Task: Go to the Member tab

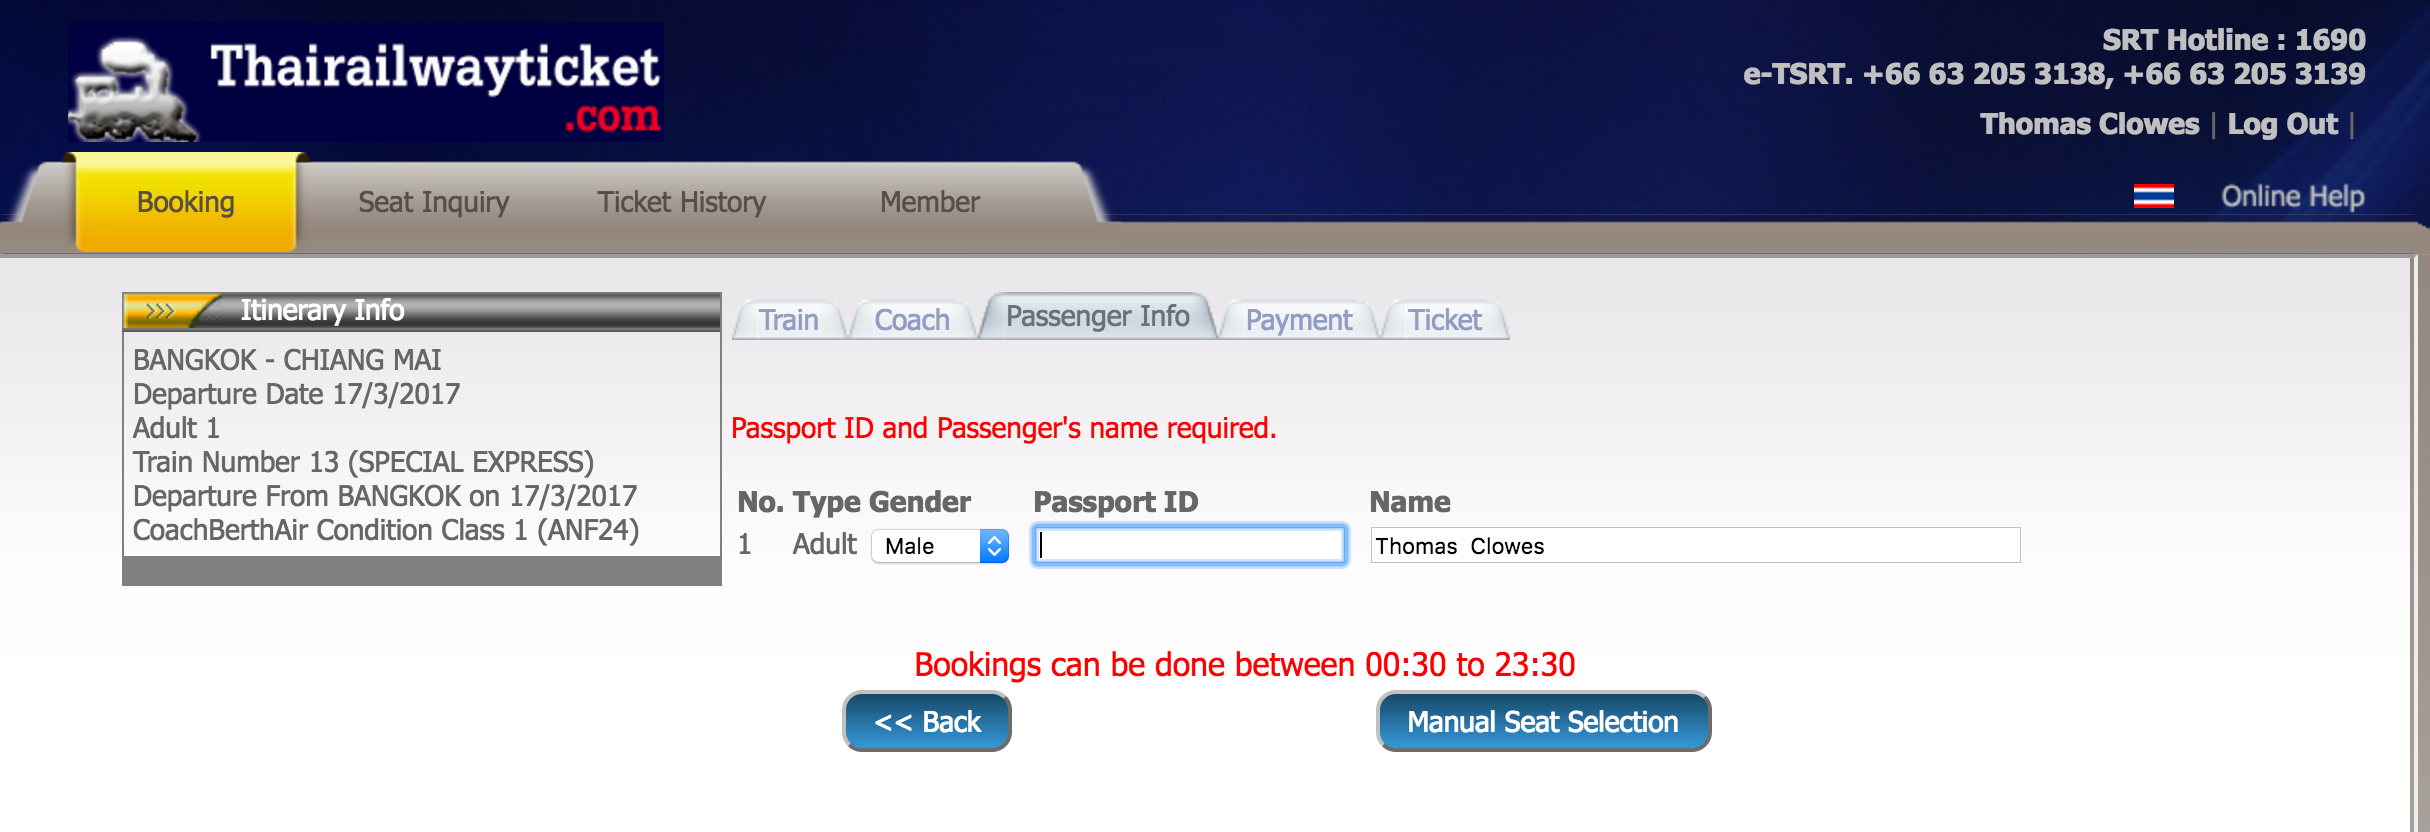Action: (x=930, y=202)
